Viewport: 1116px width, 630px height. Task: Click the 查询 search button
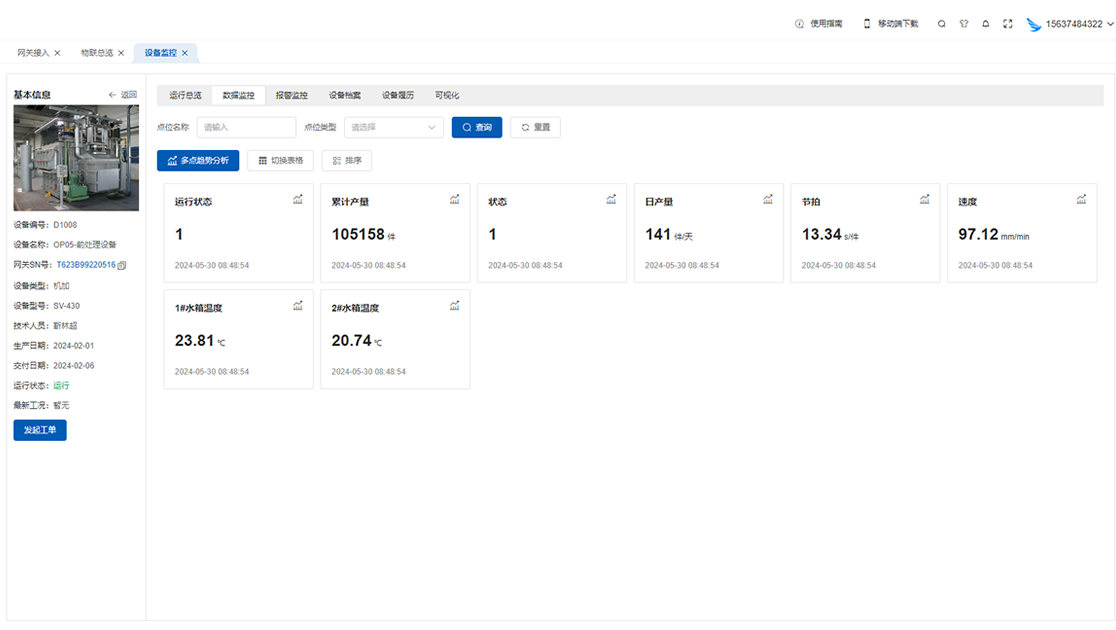pyautogui.click(x=477, y=128)
